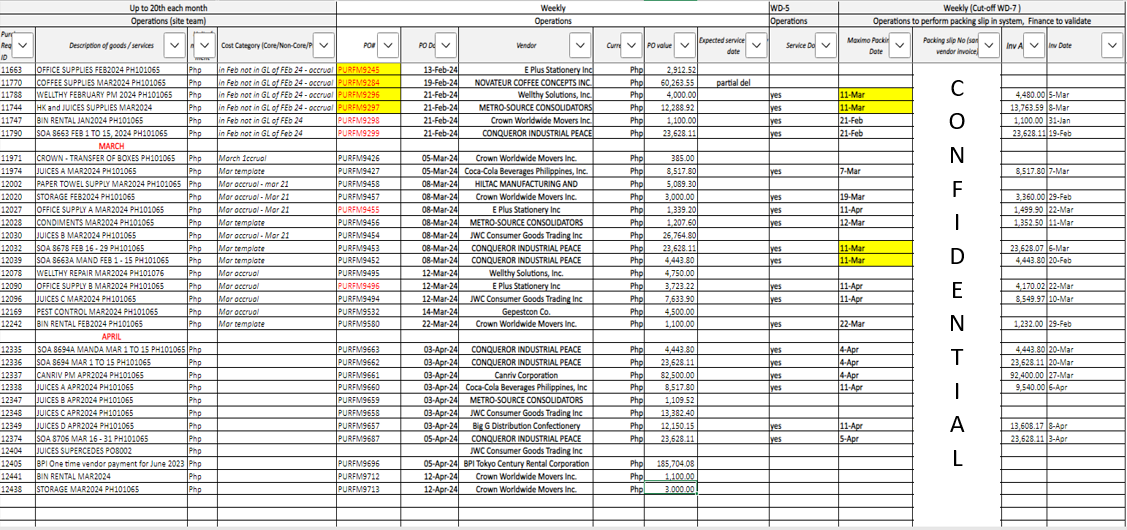Select vendor BPI Tokyo Century Rental Corporation
This screenshot has height=530, width=1127.
(x=527, y=464)
